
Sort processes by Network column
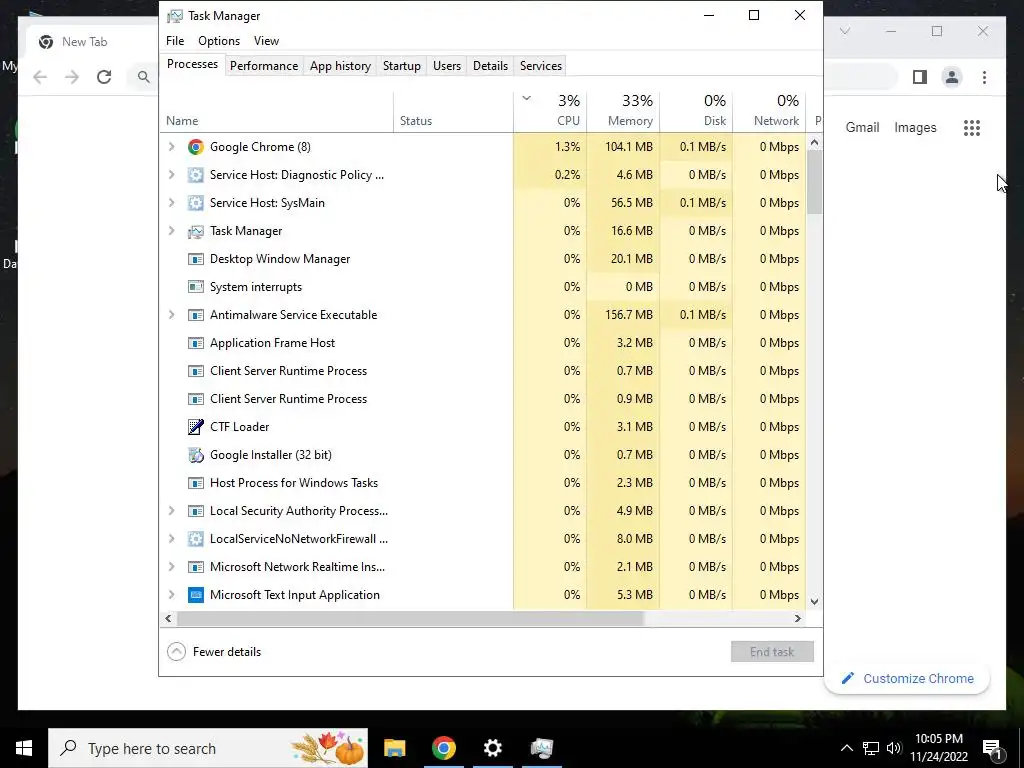tap(769, 112)
